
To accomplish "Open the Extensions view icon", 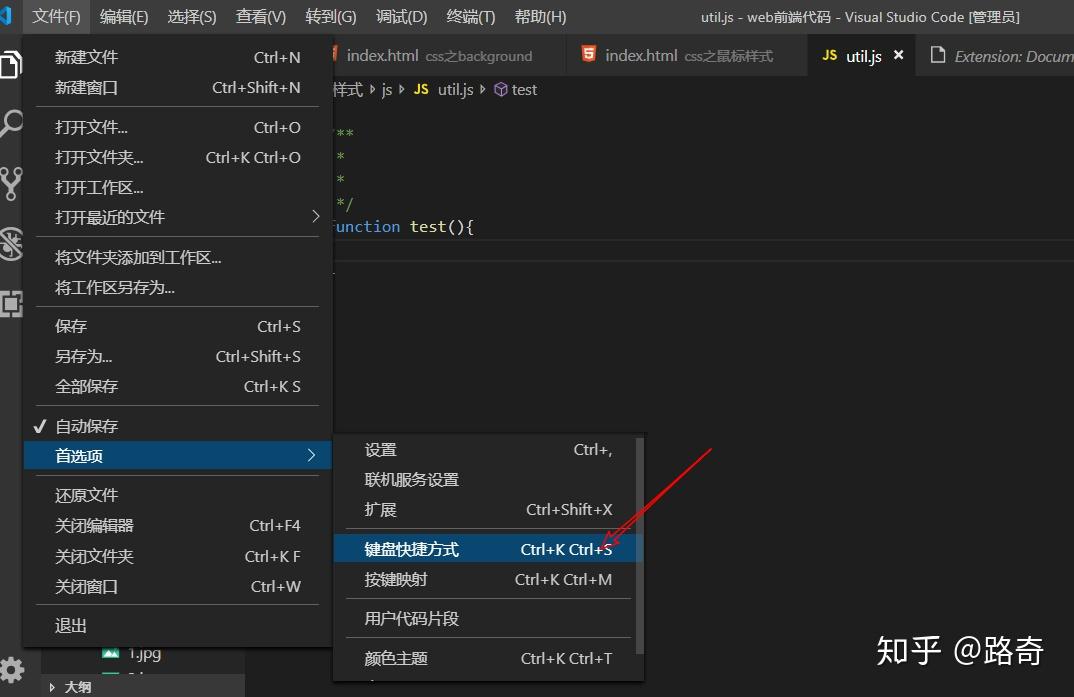I will (12, 304).
